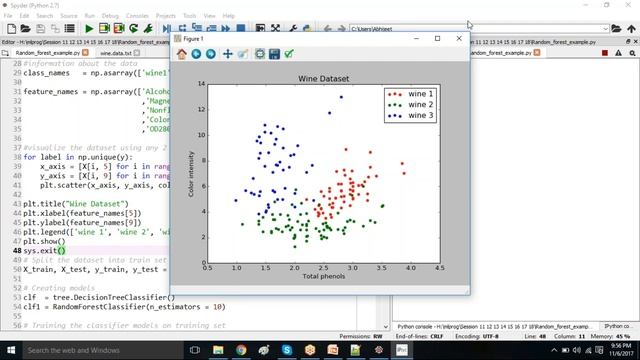Open Chrome from taskbar
Viewport: 640px width, 360px height.
[241, 350]
